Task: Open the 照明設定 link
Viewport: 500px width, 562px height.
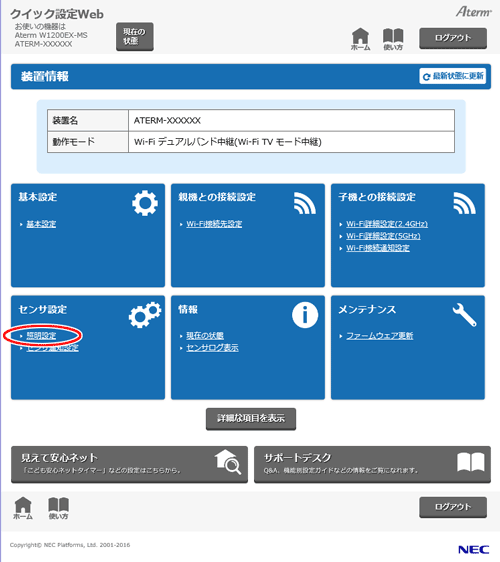Action: [41, 335]
